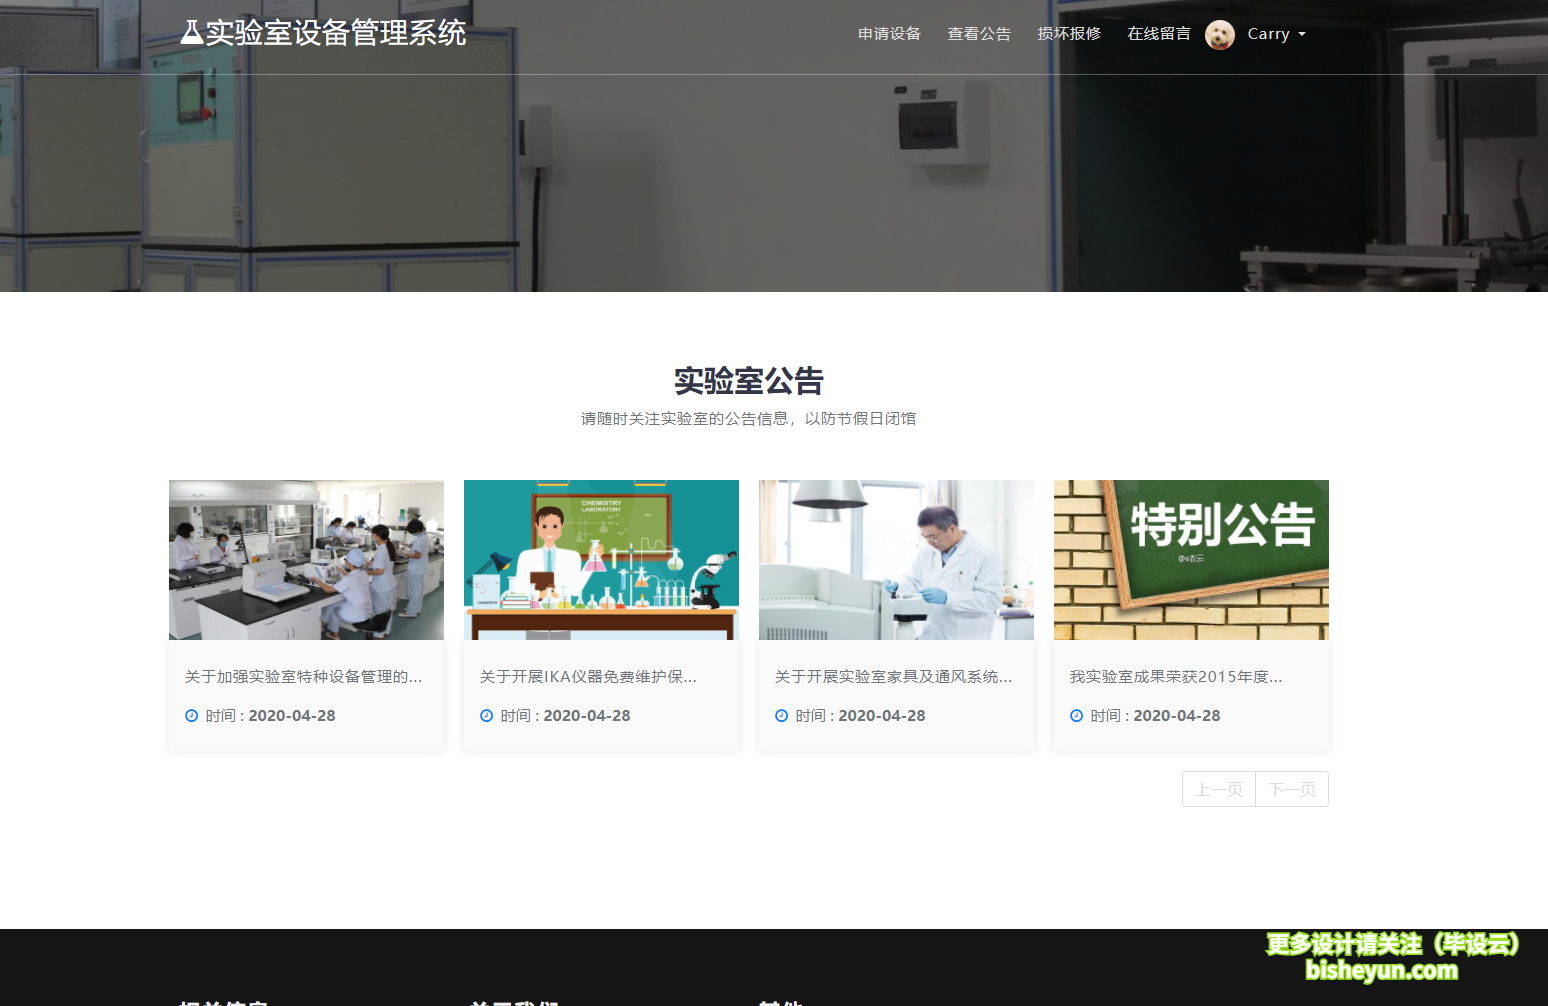Click the clock icon on the IKA维护 announcement card

[486, 715]
